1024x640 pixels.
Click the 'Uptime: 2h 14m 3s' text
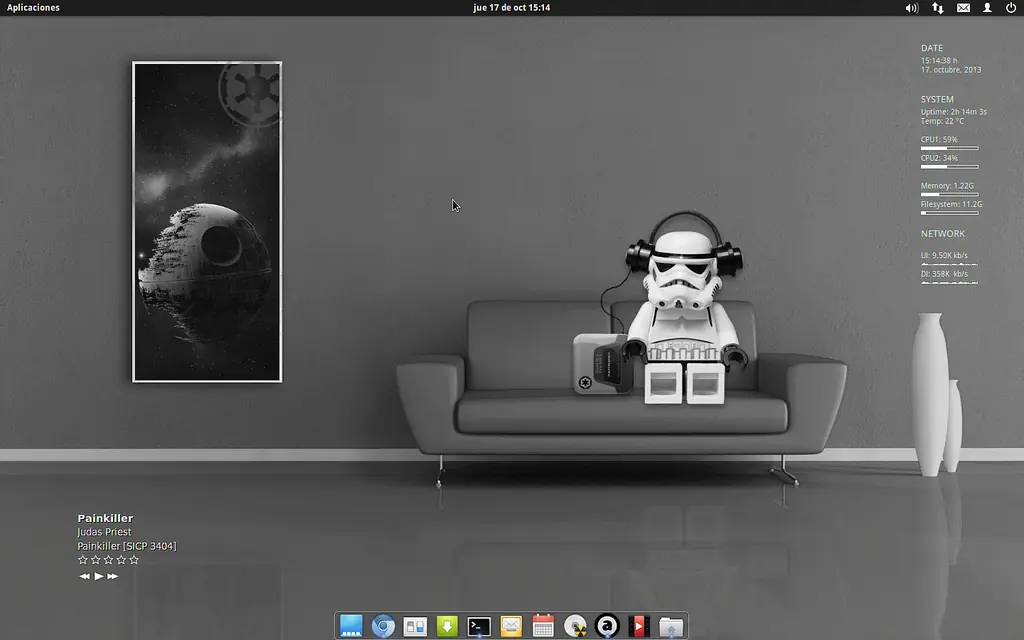953,112
